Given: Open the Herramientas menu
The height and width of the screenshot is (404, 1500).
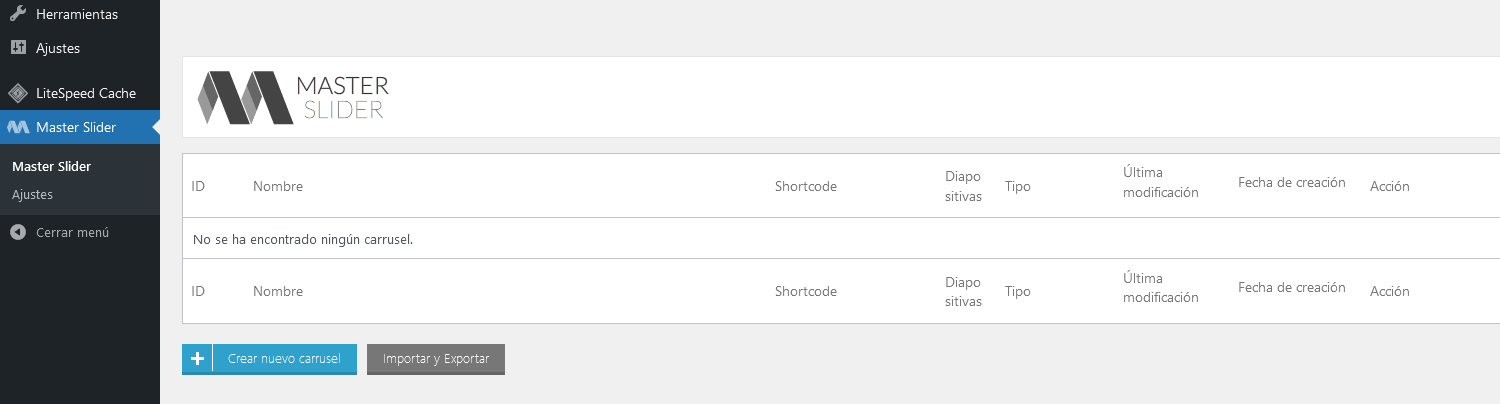Looking at the screenshot, I should point(76,14).
